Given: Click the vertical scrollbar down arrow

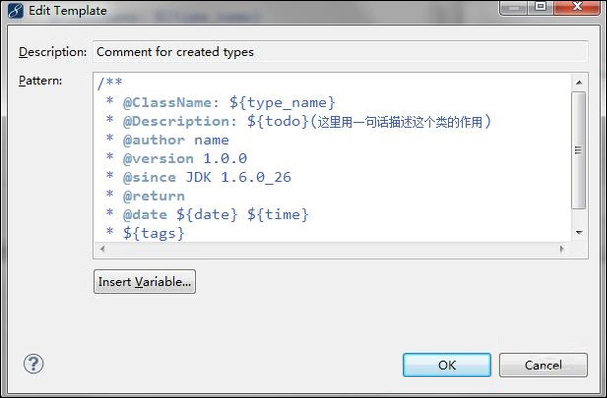Looking at the screenshot, I should (x=579, y=232).
